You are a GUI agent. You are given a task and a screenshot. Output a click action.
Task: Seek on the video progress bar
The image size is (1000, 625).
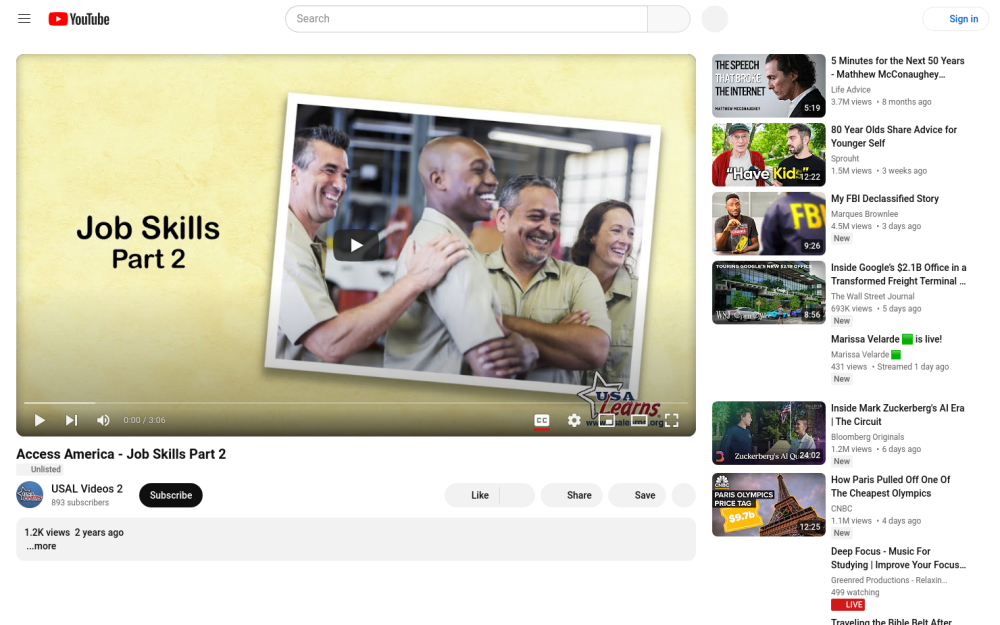(356, 402)
